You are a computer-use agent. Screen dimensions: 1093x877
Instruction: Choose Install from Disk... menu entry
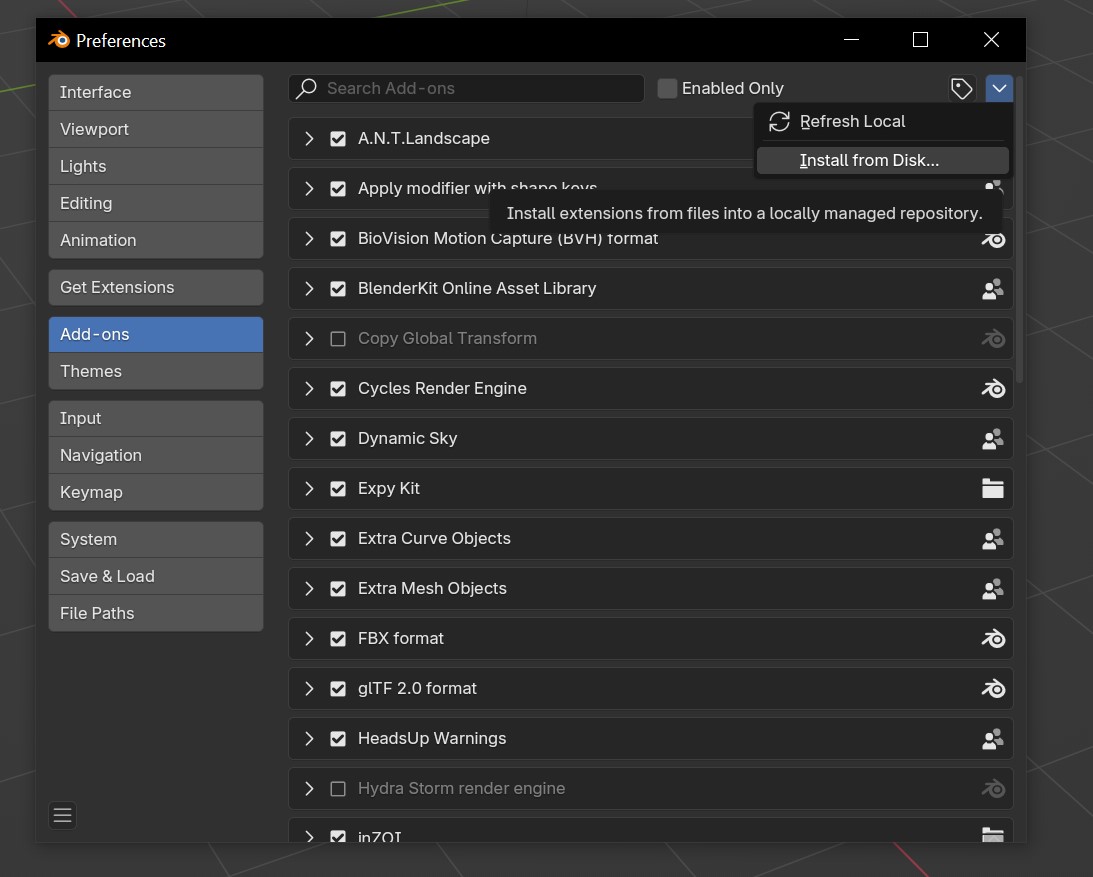pos(882,160)
